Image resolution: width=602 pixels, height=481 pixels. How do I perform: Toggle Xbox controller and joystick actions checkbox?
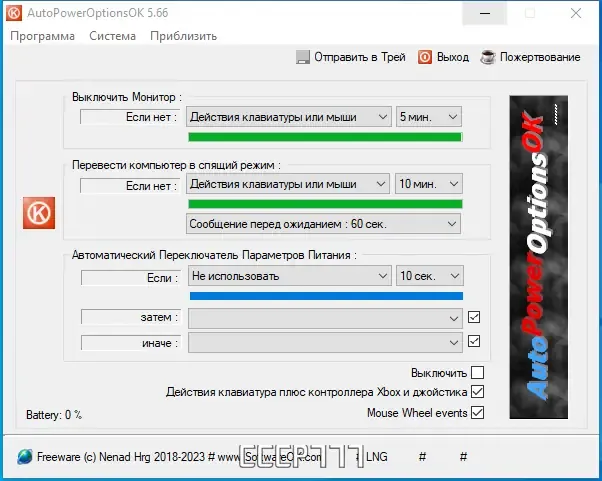click(477, 392)
